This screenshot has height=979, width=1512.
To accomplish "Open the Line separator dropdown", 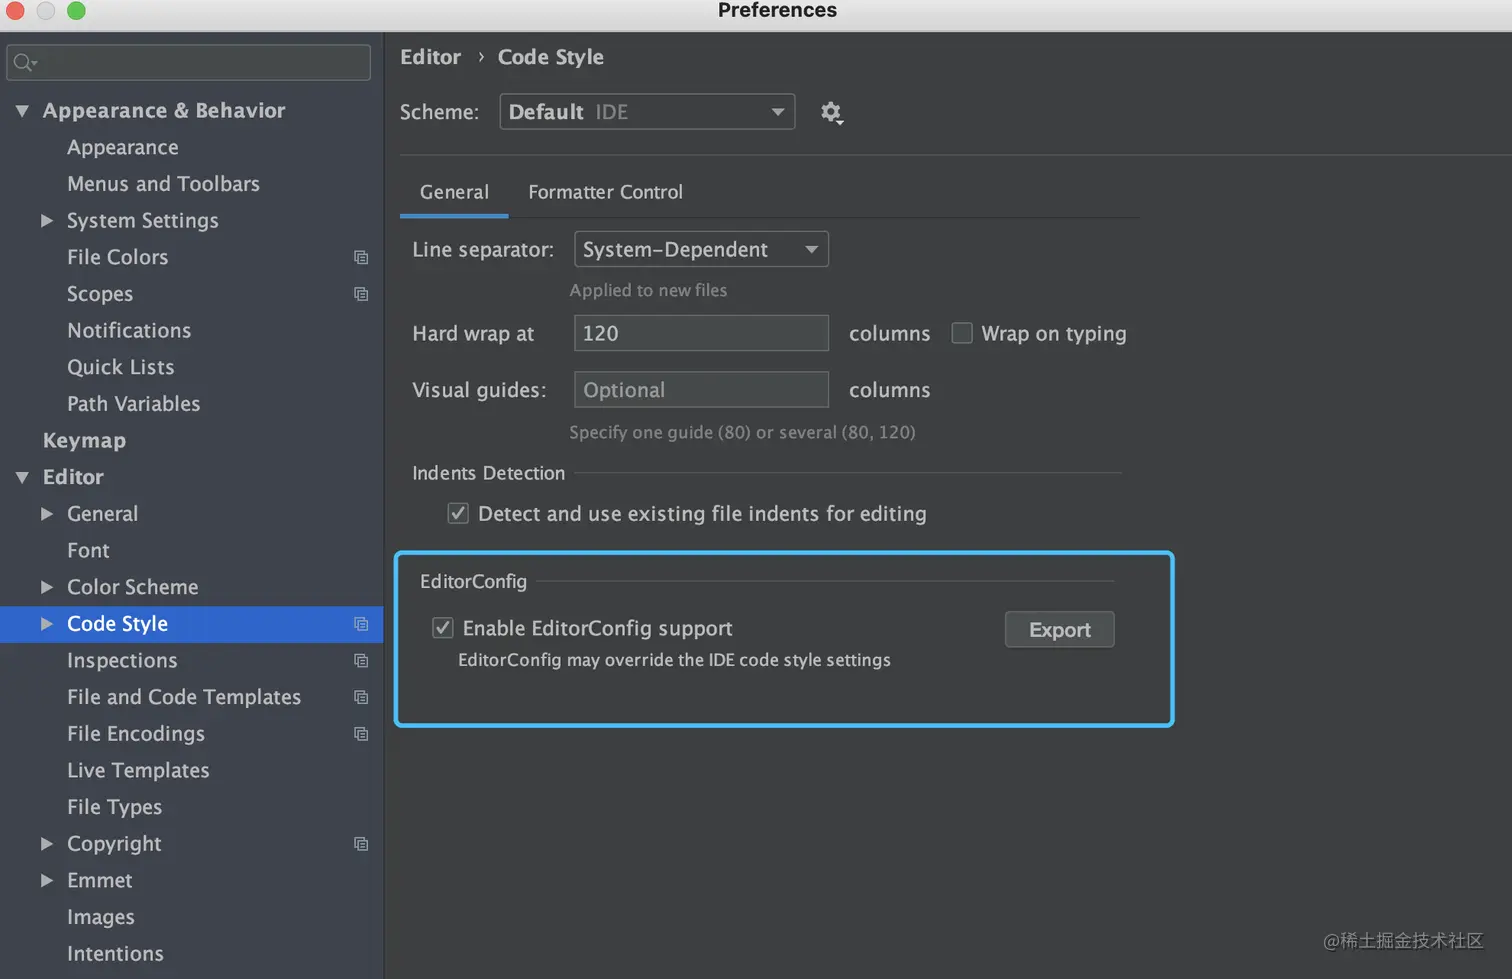I will pyautogui.click(x=700, y=249).
